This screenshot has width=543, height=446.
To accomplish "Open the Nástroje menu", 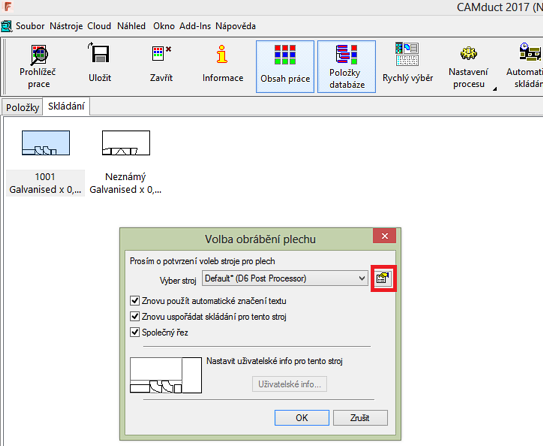I will (x=66, y=26).
